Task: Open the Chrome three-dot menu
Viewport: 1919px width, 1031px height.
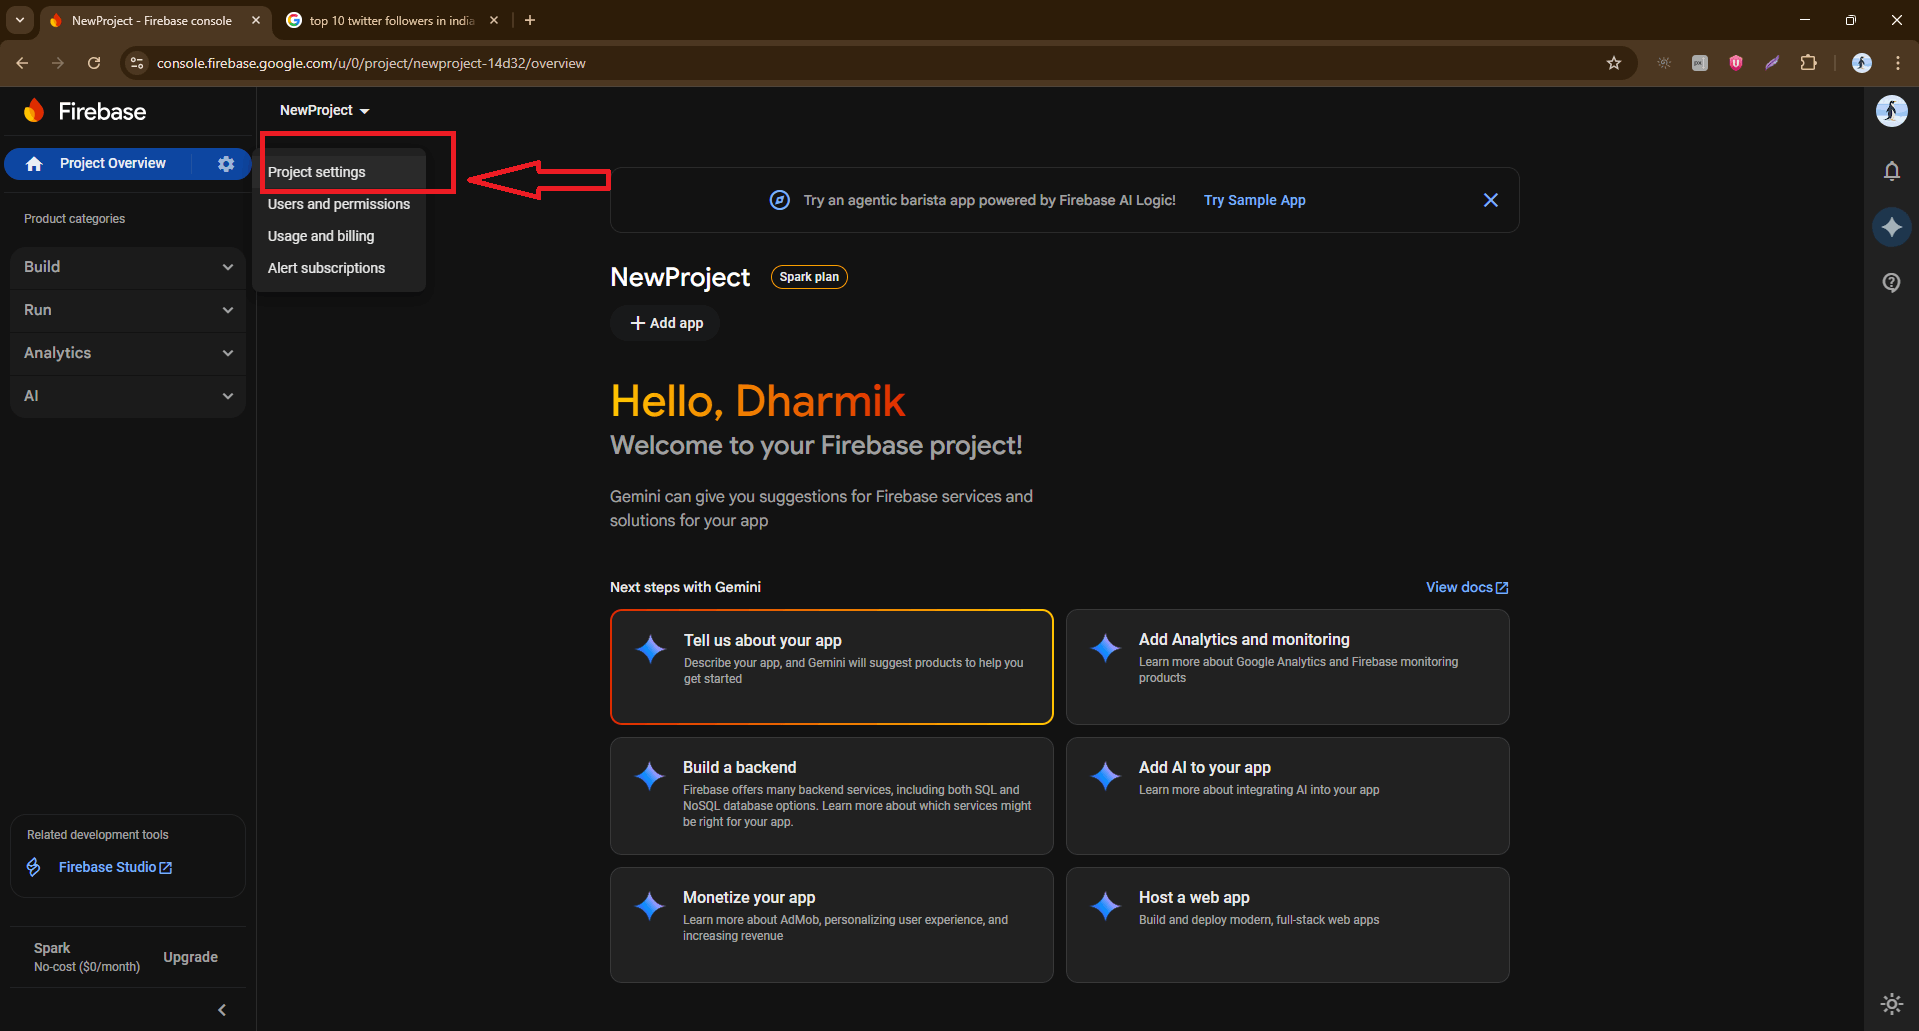Action: (1897, 63)
